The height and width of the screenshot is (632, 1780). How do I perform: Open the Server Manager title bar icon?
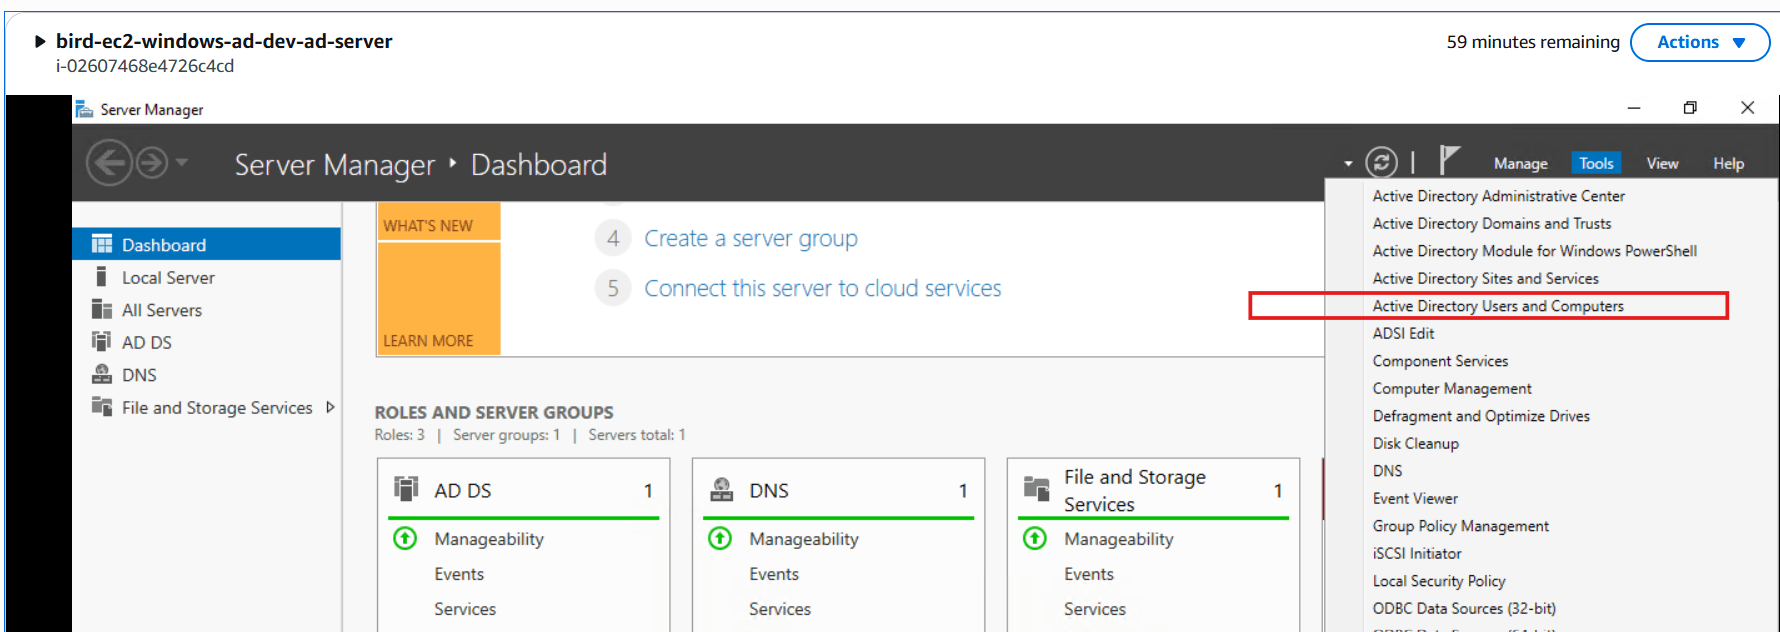click(85, 109)
